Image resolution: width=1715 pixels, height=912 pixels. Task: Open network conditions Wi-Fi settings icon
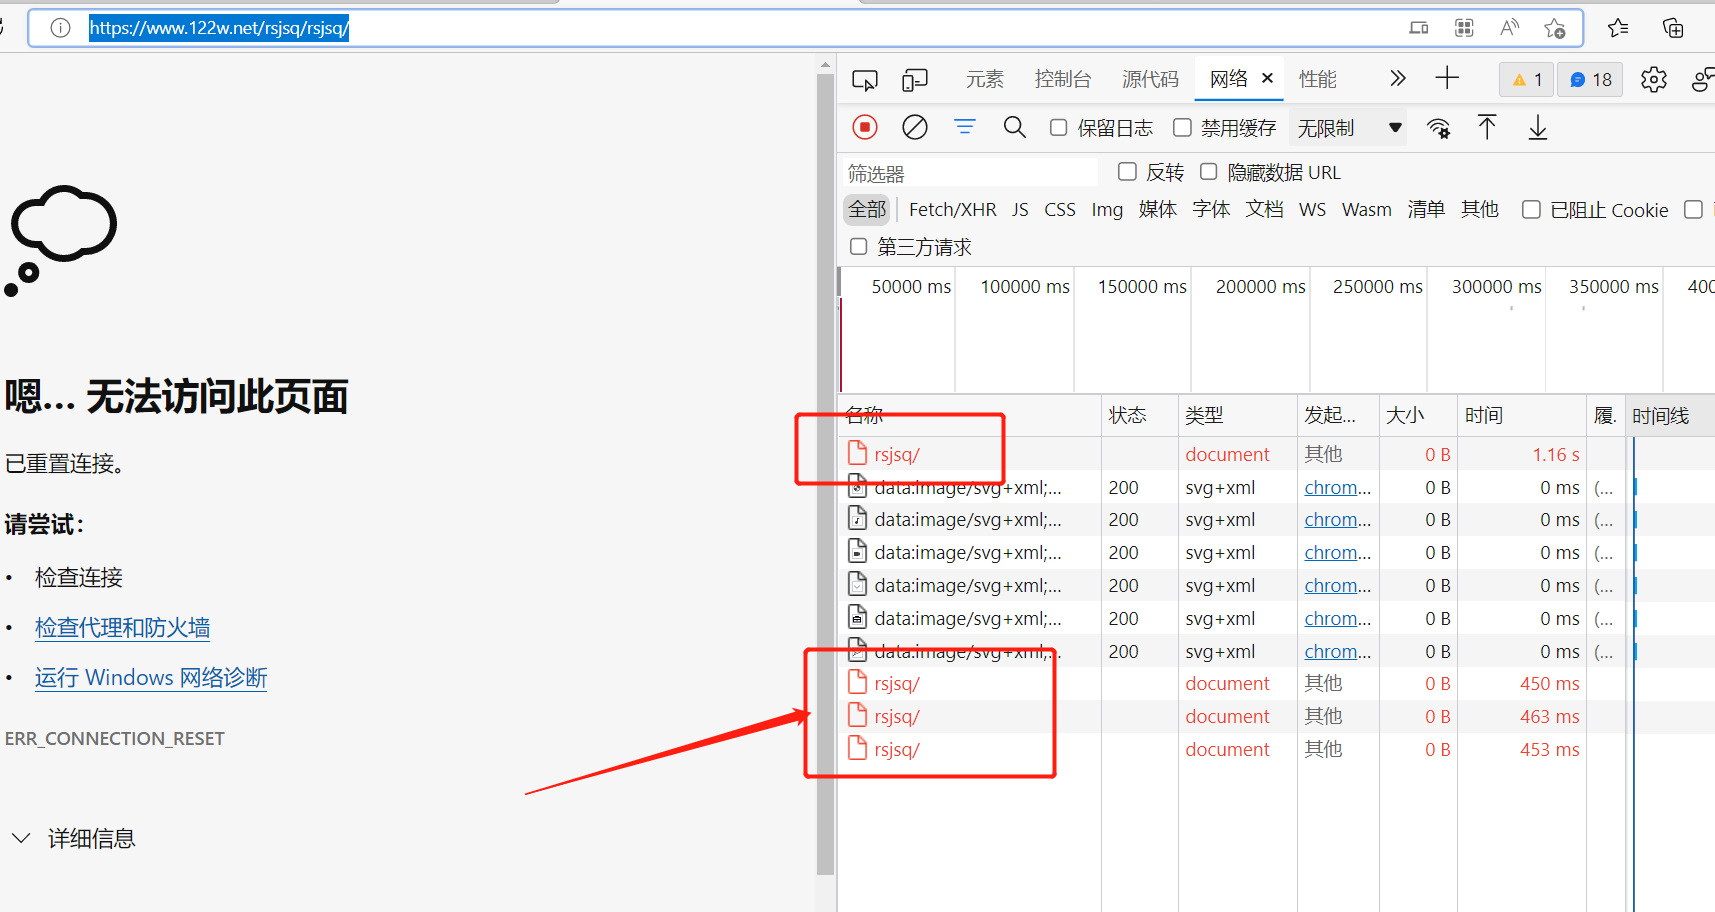[x=1438, y=128]
